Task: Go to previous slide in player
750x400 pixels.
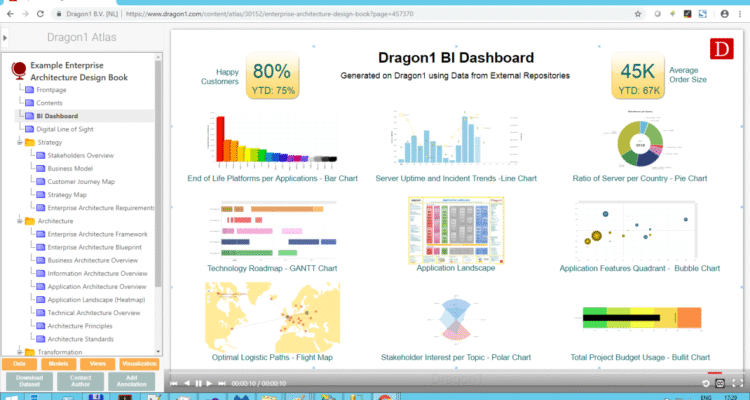Action: coord(187,383)
